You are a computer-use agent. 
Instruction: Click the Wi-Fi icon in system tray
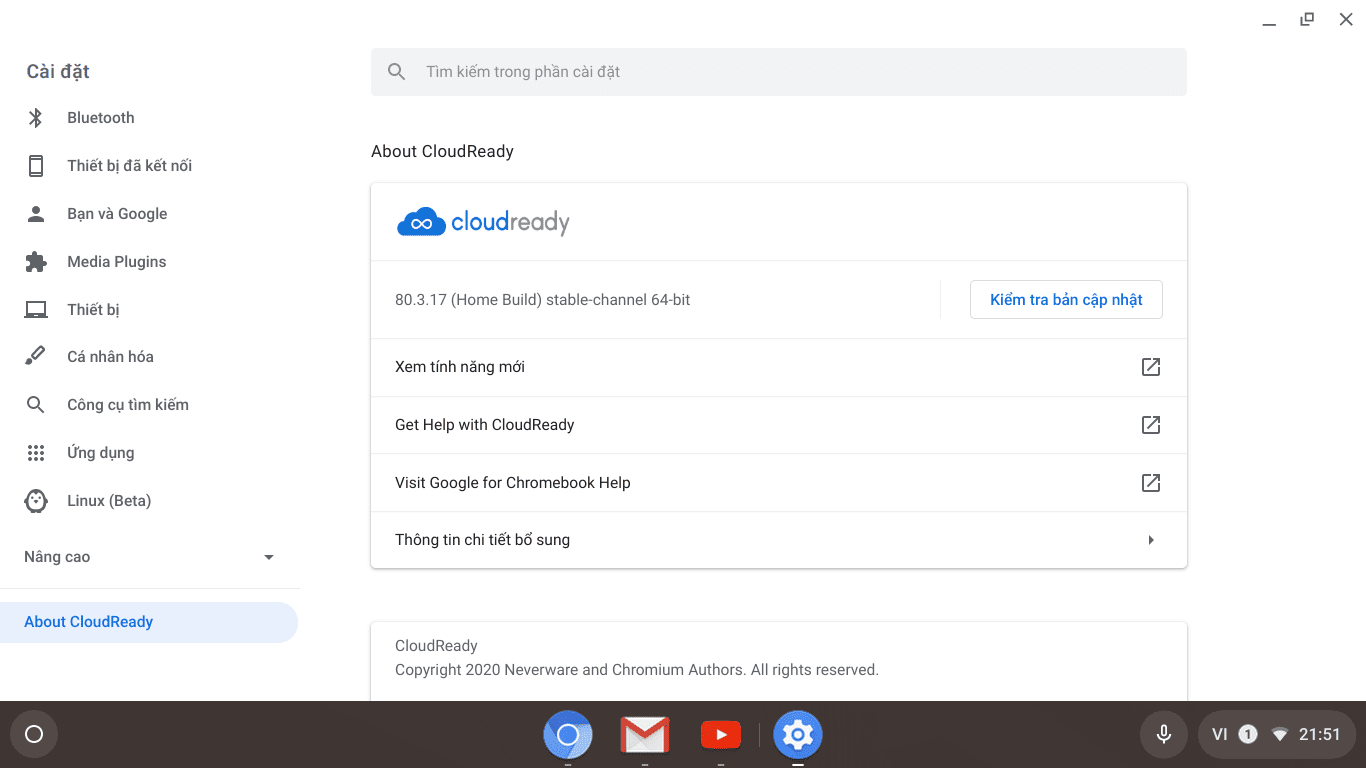tap(1279, 735)
